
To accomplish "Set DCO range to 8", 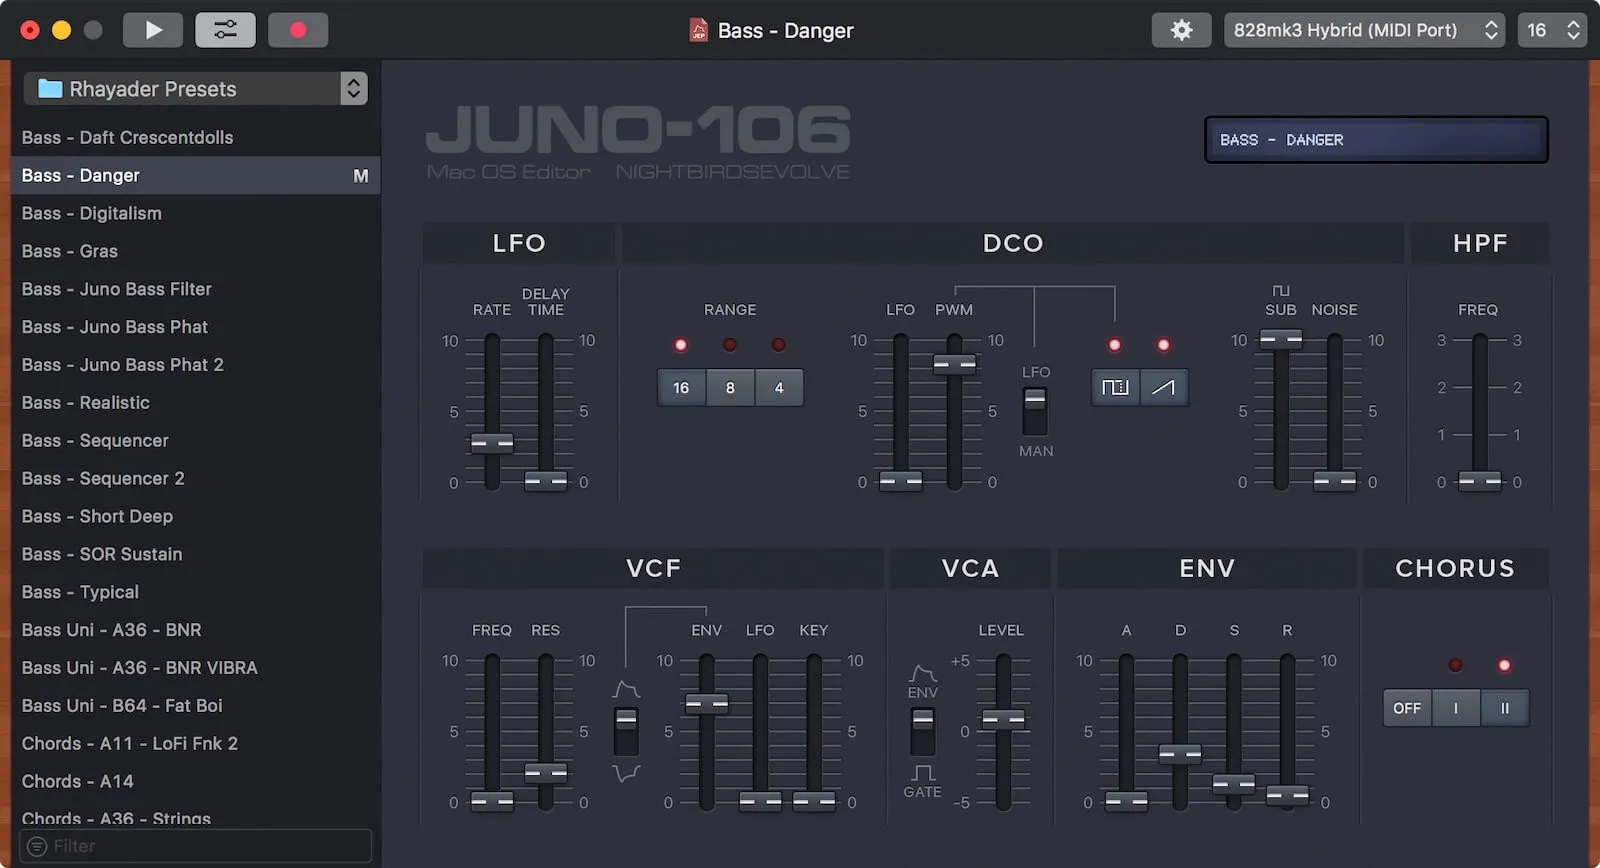I will point(730,387).
